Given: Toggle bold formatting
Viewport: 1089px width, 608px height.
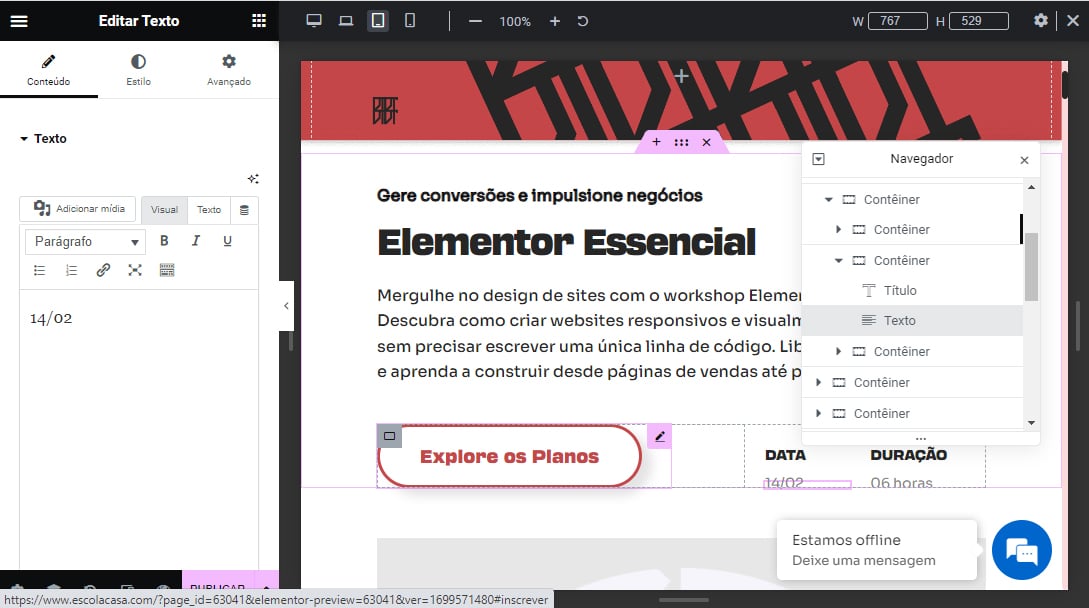Looking at the screenshot, I should (x=164, y=240).
